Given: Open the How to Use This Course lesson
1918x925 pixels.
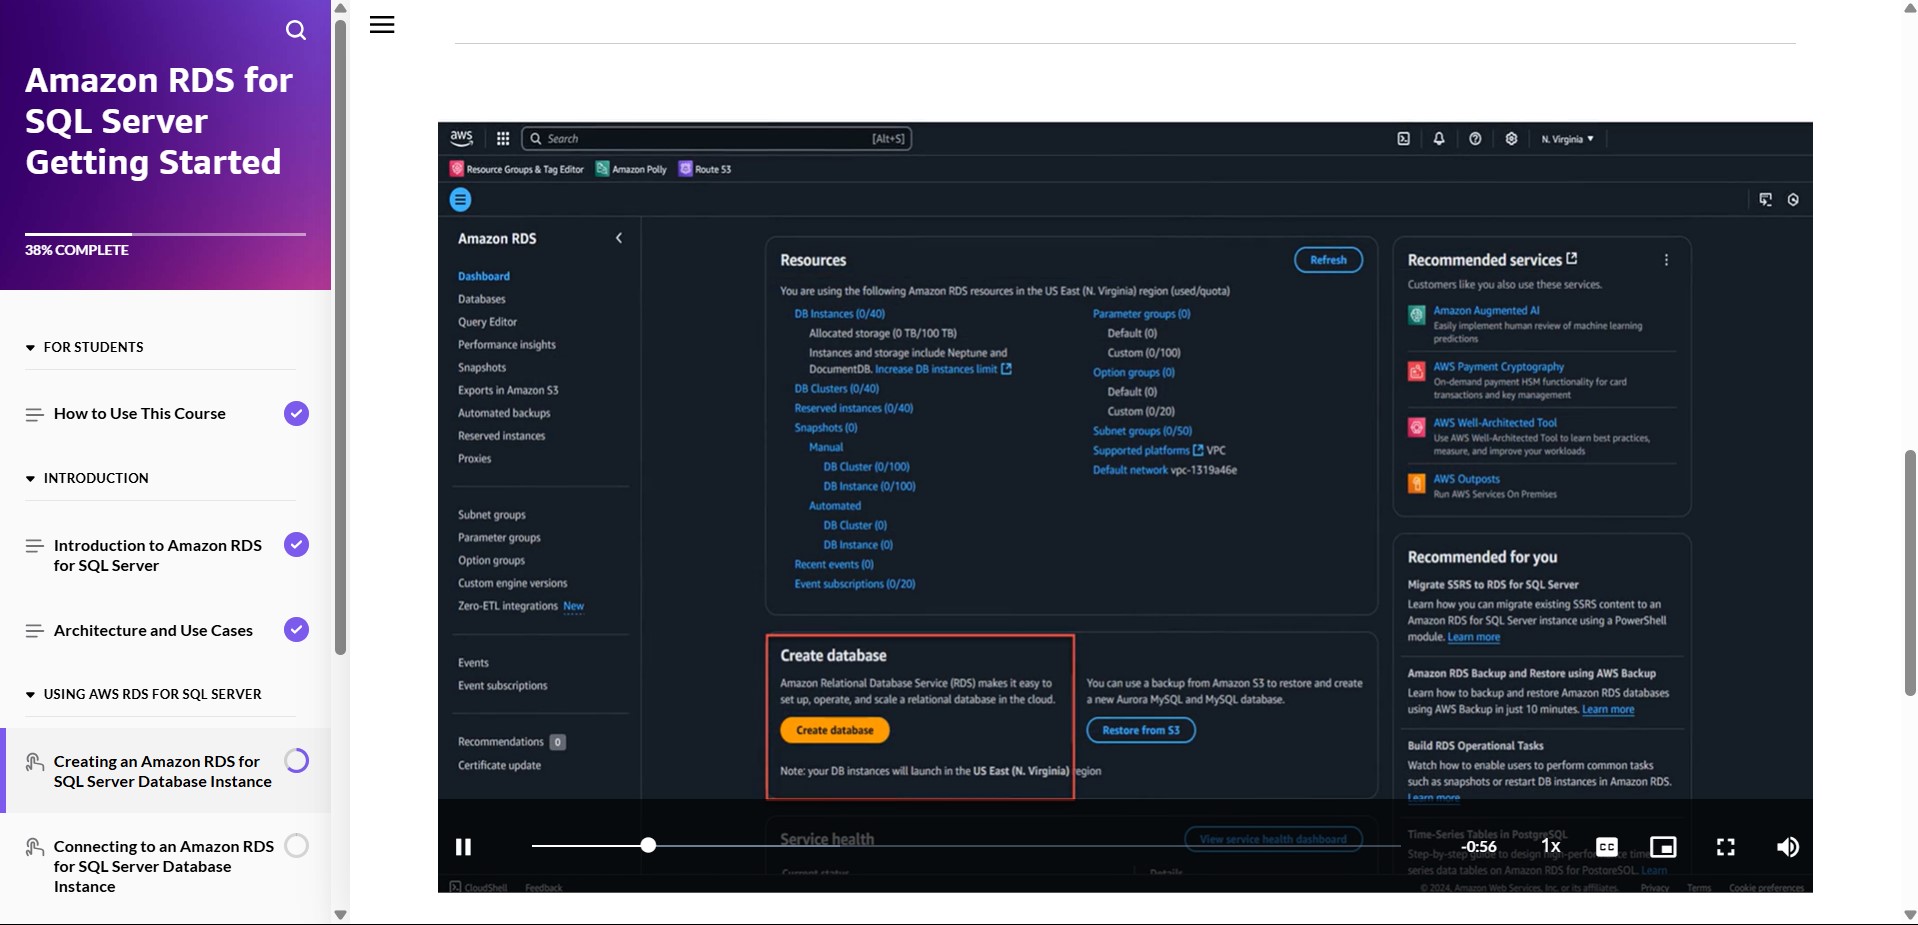Looking at the screenshot, I should click(139, 414).
